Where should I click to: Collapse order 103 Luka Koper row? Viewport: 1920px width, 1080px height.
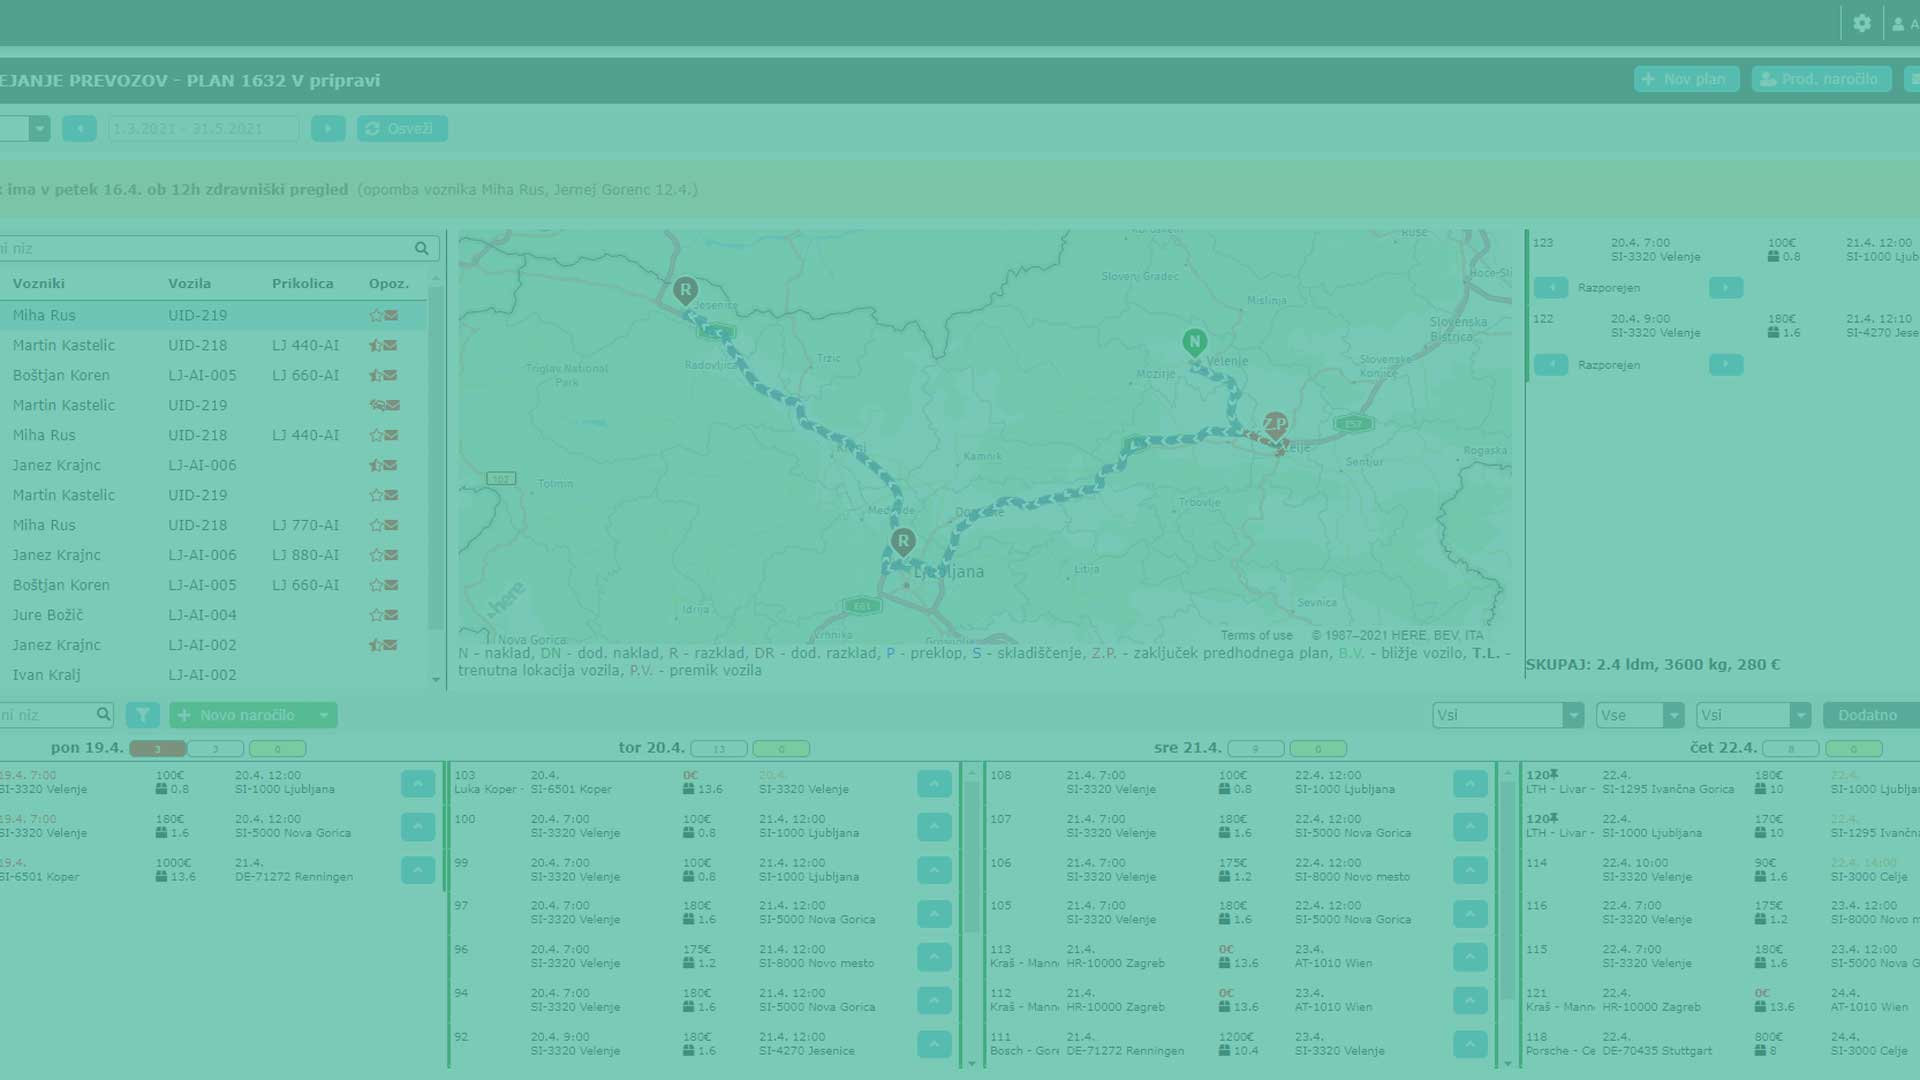(x=934, y=783)
